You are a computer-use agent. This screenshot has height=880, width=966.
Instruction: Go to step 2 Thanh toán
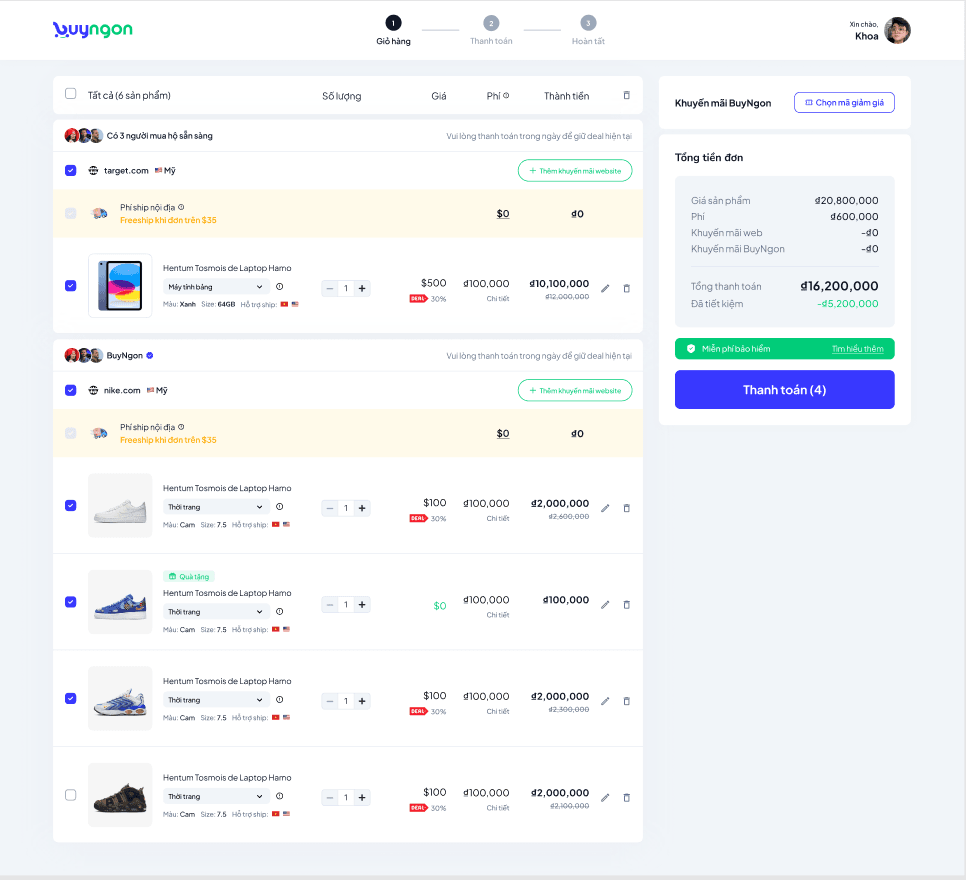[x=491, y=30]
